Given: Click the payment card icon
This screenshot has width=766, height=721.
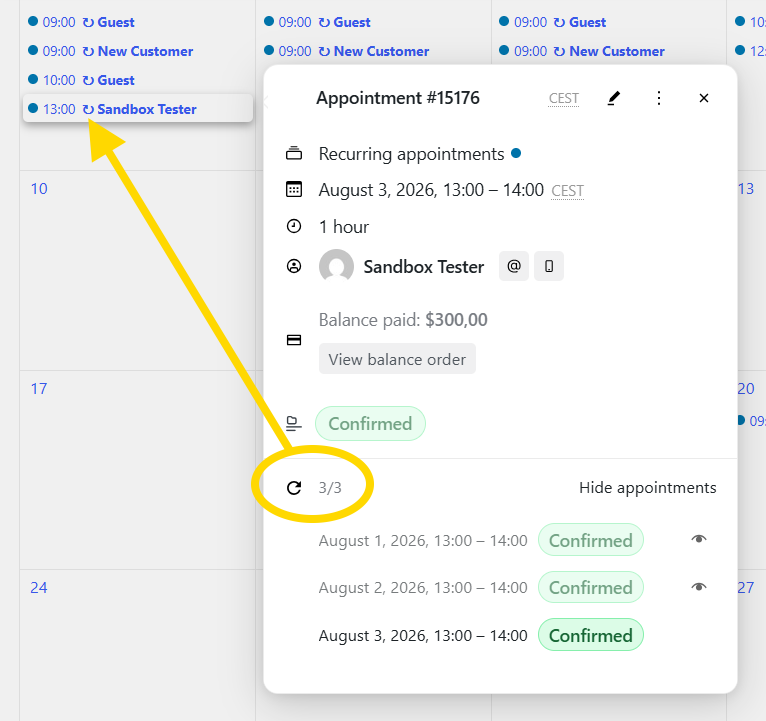Looking at the screenshot, I should [x=294, y=340].
